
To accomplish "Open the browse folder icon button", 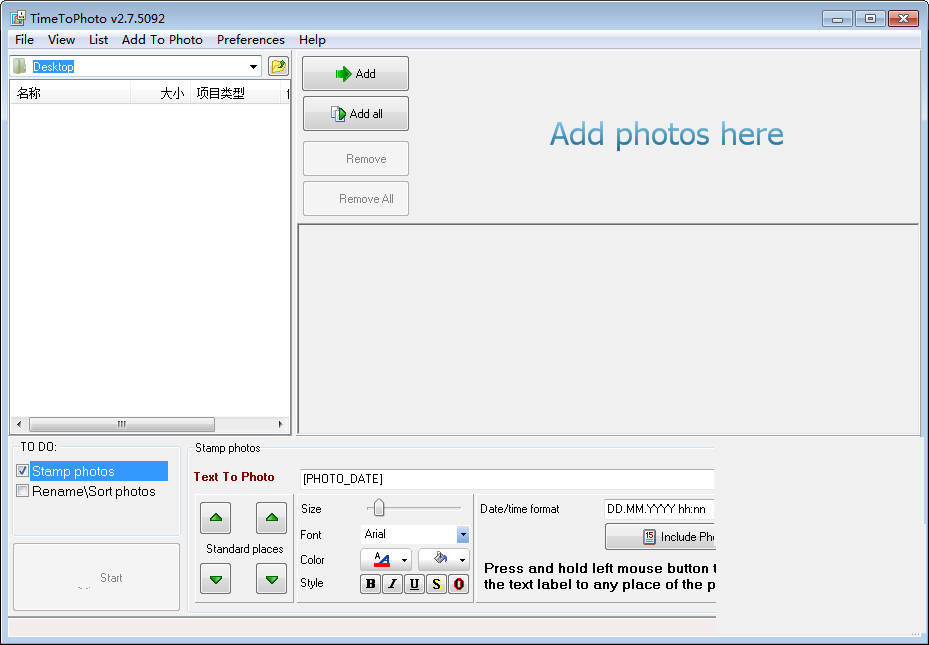I will [278, 66].
